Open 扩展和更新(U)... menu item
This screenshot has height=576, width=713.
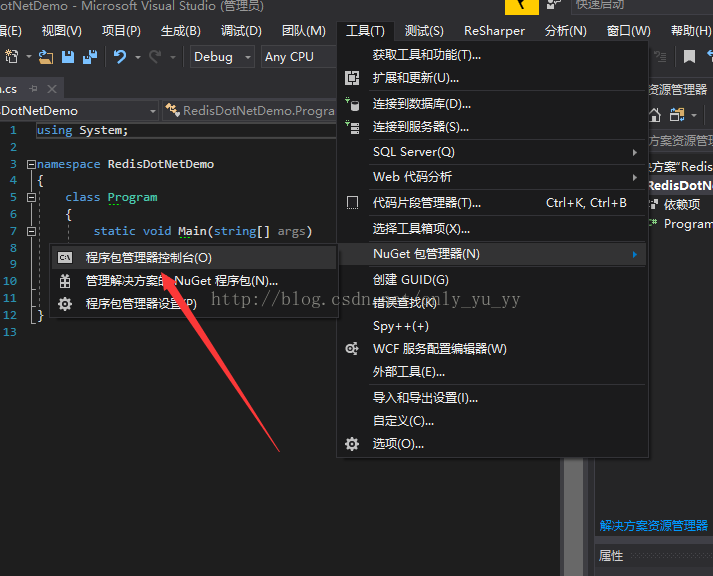[x=416, y=78]
